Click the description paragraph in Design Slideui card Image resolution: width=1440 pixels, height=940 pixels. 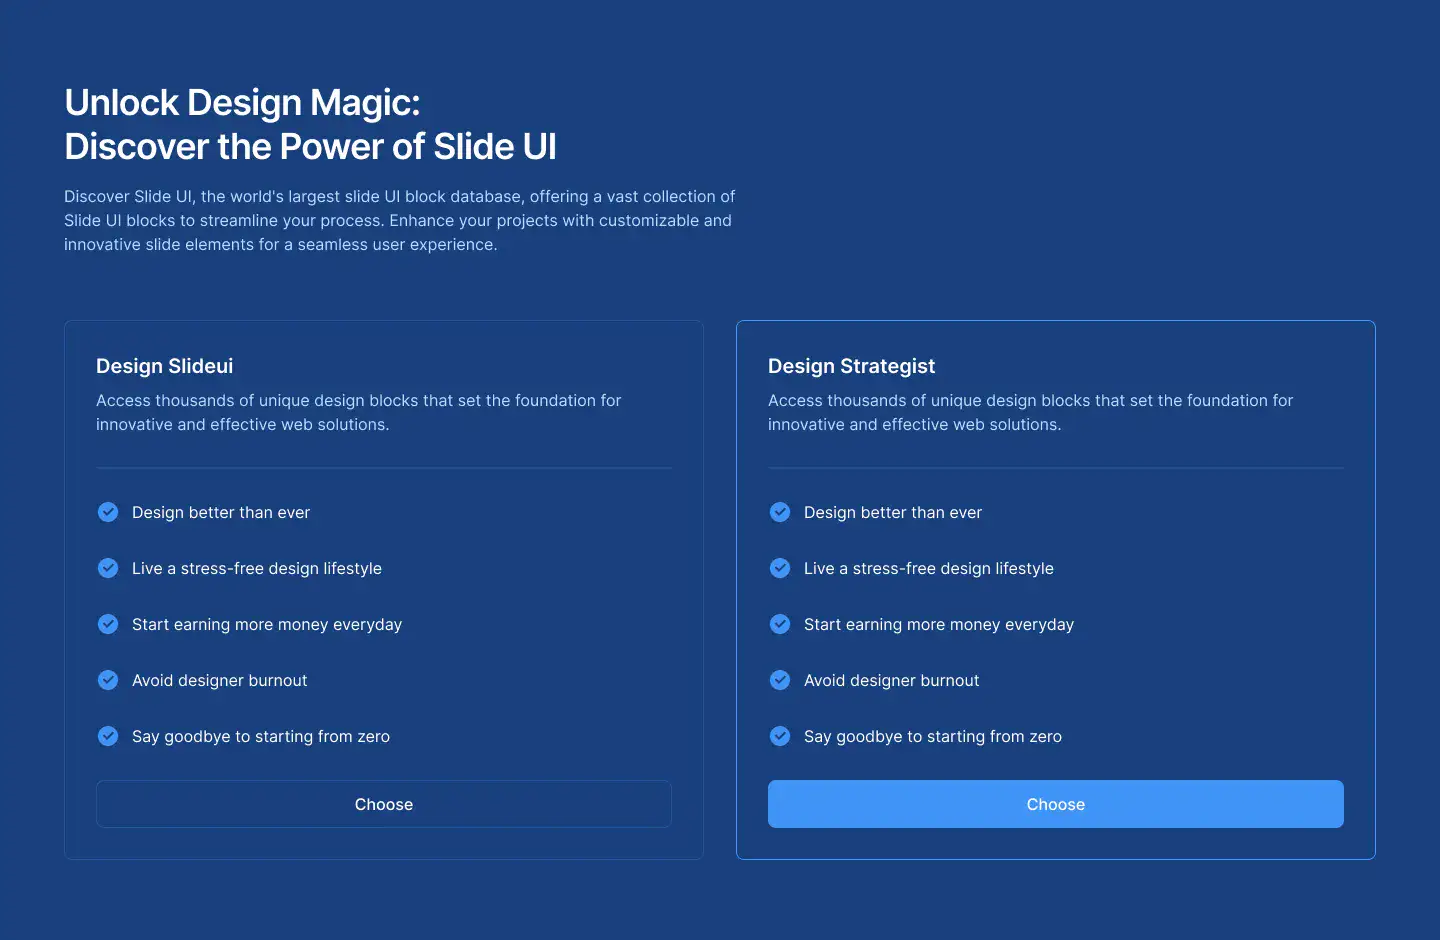(x=359, y=412)
